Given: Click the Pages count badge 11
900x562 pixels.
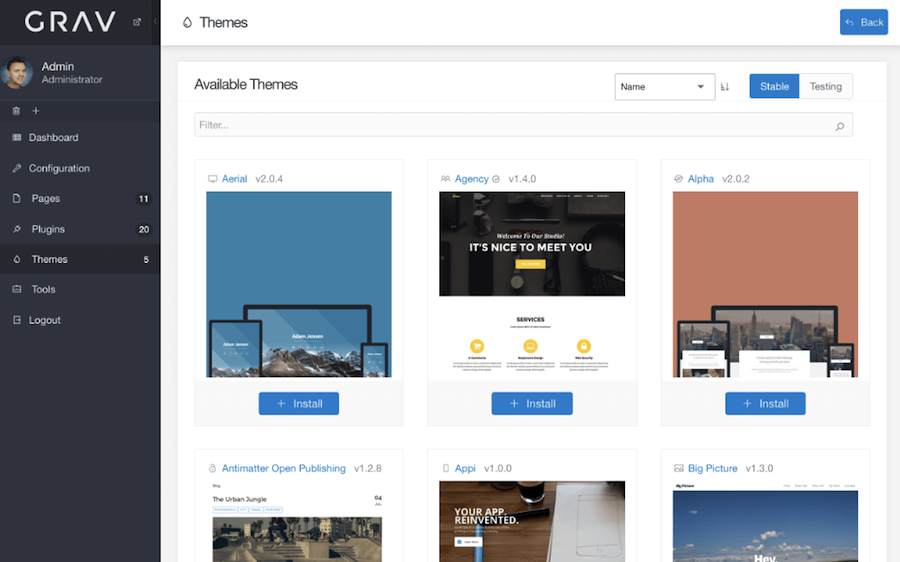Looking at the screenshot, I should coord(143,199).
